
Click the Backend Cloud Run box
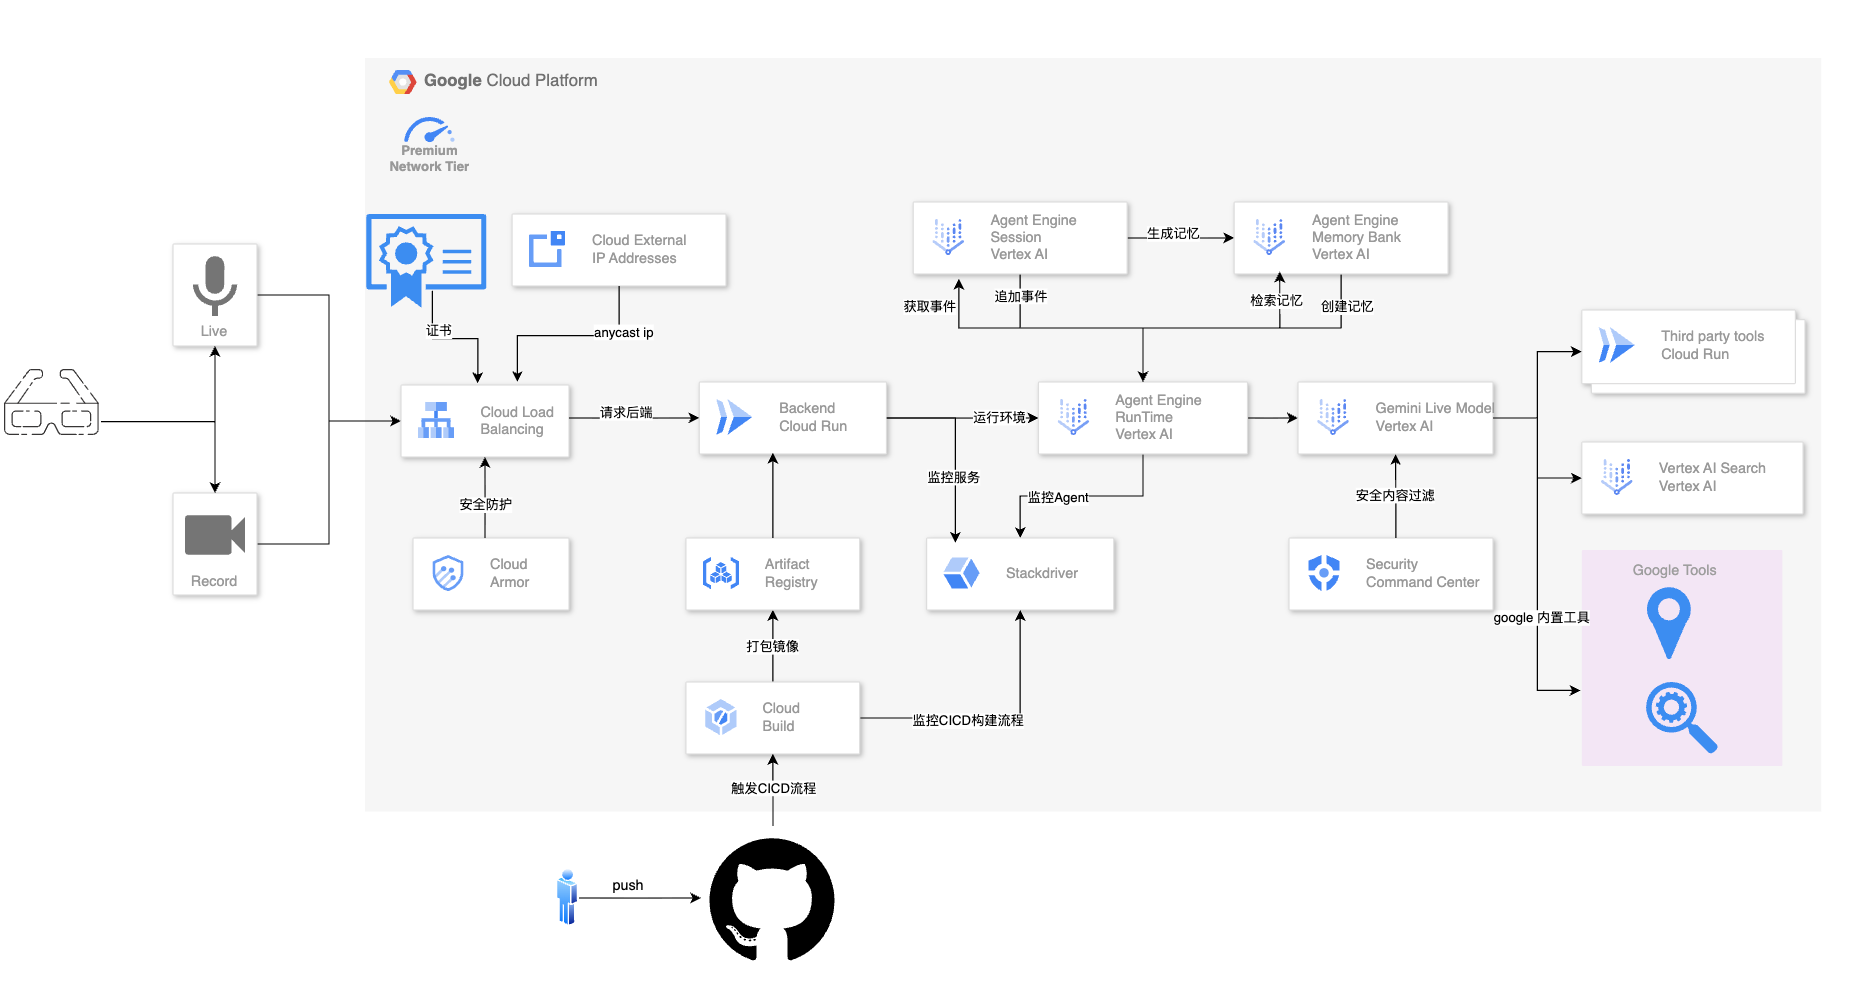[x=792, y=418]
